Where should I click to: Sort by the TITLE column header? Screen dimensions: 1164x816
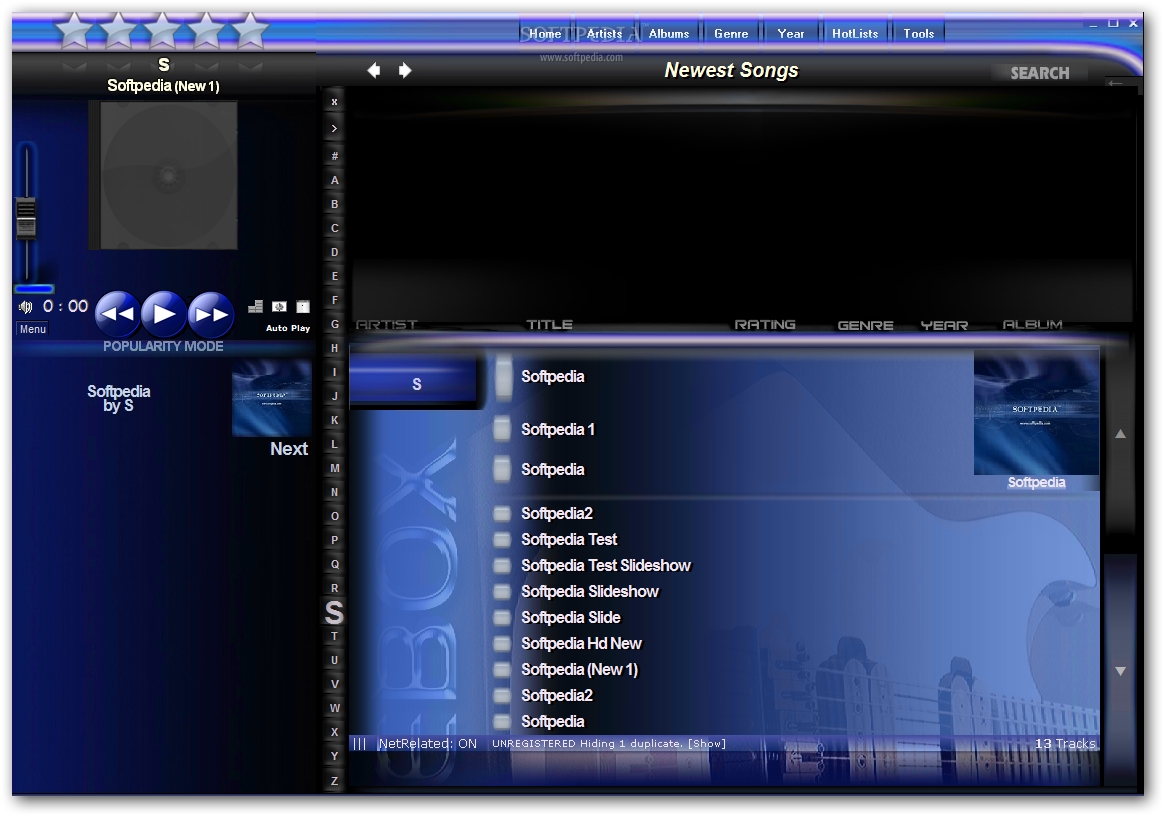(549, 324)
